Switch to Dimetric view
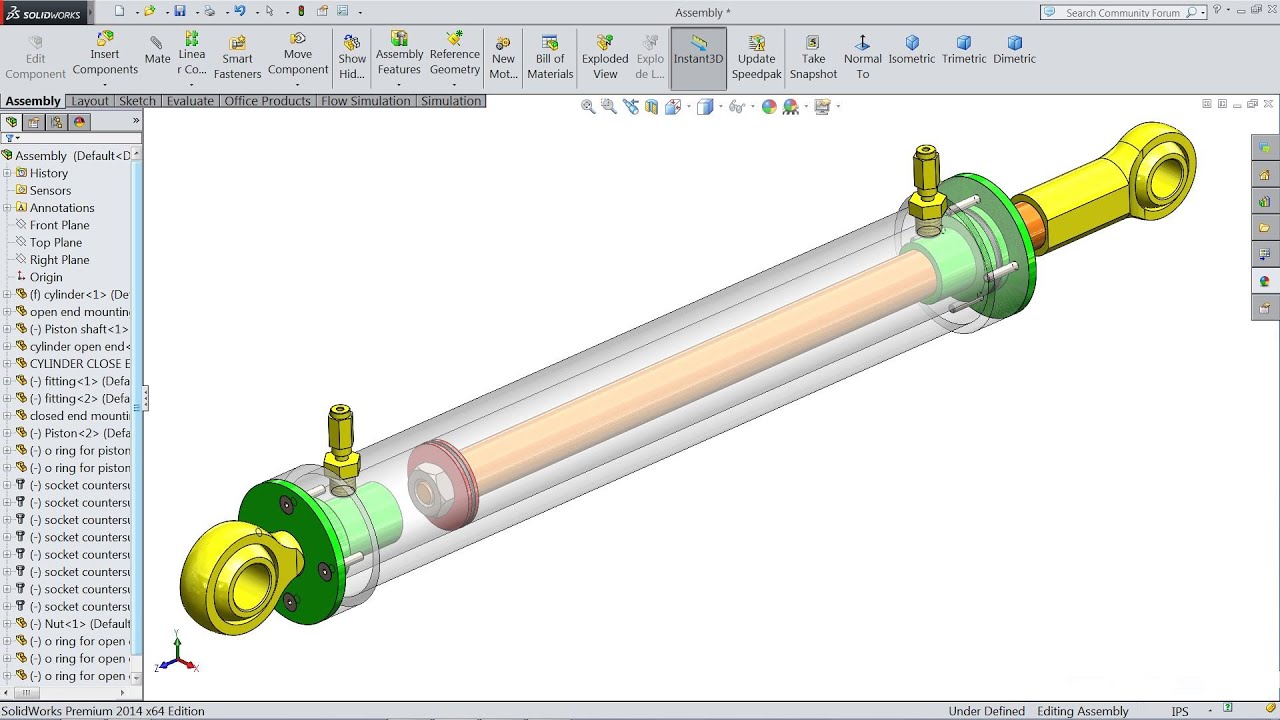This screenshot has width=1280, height=720. click(x=1015, y=50)
